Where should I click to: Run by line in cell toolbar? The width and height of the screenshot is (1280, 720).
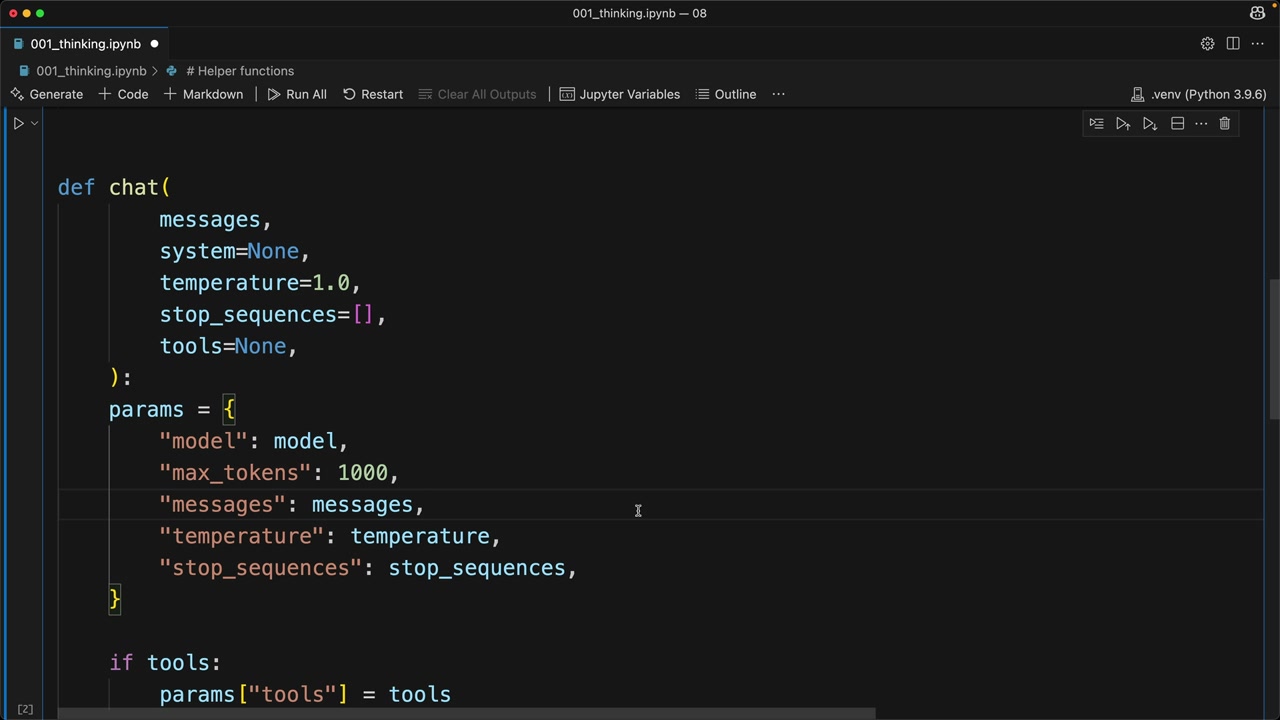1096,124
